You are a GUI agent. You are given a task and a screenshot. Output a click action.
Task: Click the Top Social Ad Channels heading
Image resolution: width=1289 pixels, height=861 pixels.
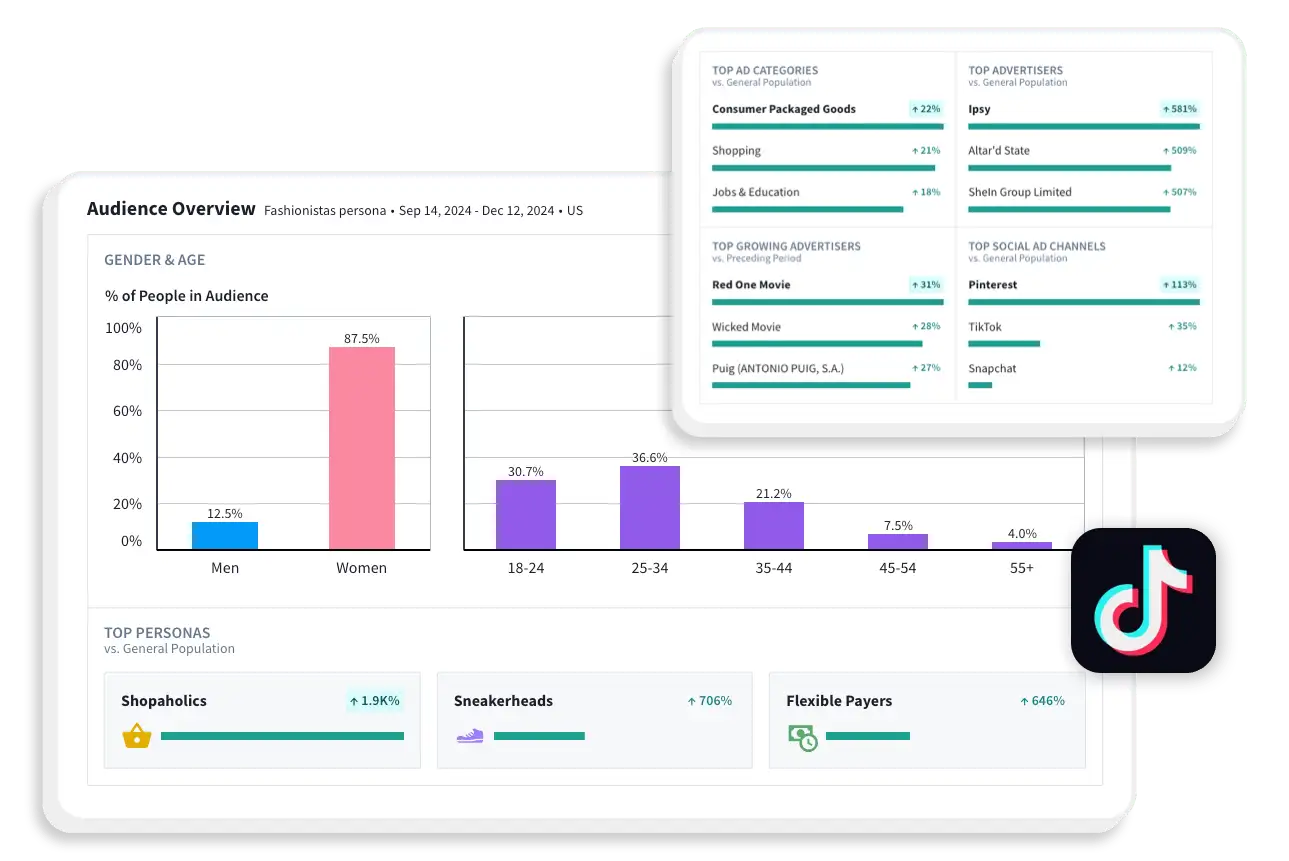[1037, 246]
